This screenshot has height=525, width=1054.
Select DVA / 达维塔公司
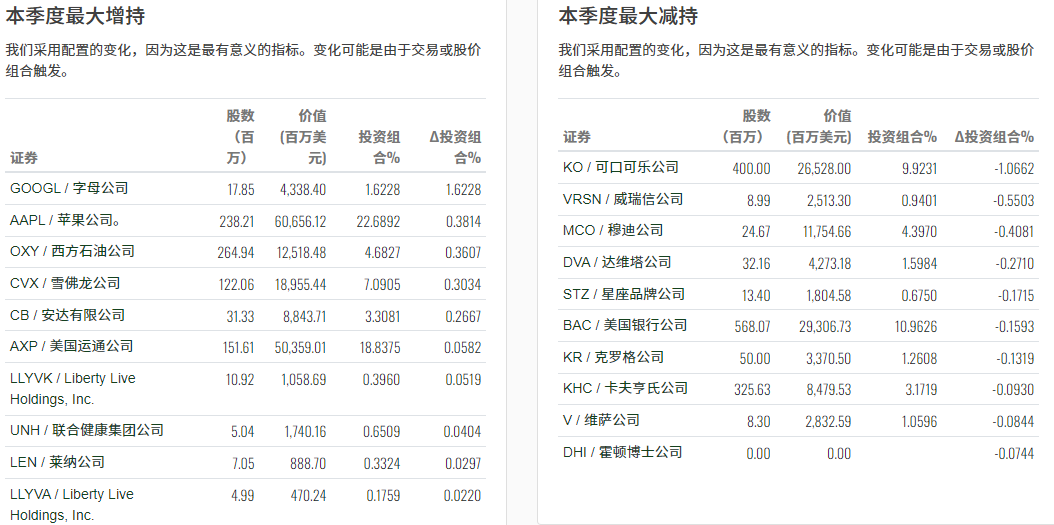(x=616, y=261)
